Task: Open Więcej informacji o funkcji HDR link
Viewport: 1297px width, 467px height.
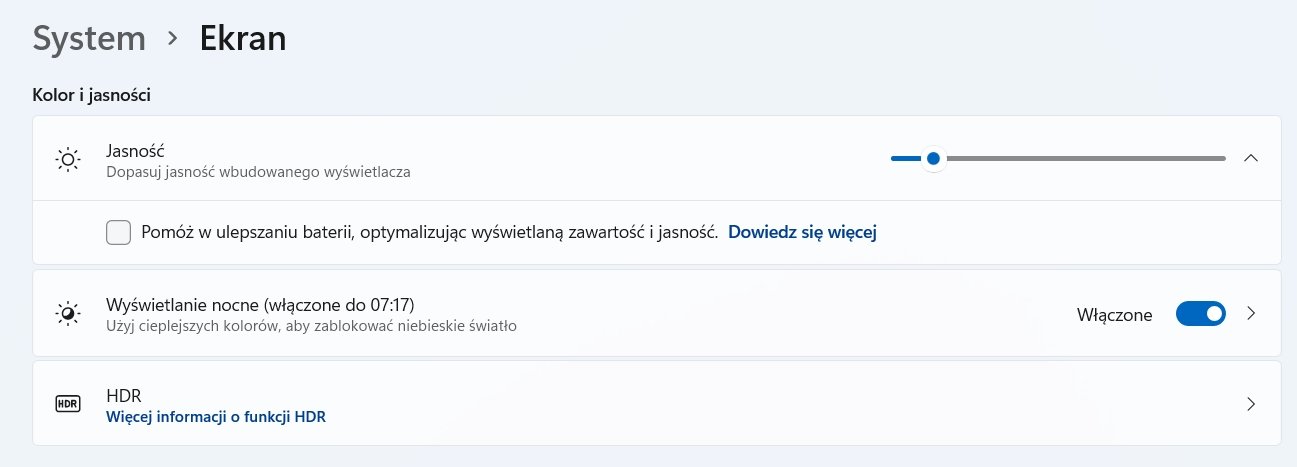Action: (216, 416)
